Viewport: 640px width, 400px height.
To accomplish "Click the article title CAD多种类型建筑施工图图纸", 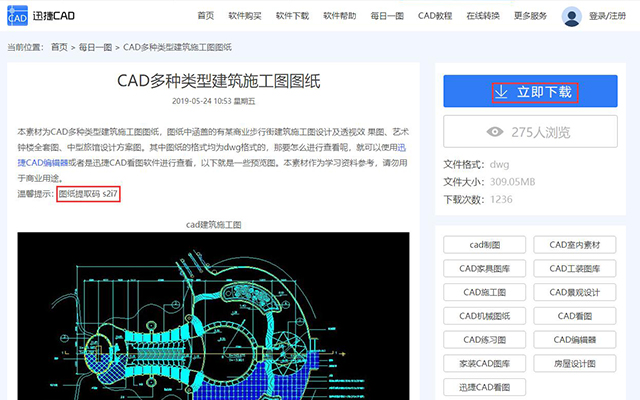I will pyautogui.click(x=219, y=81).
